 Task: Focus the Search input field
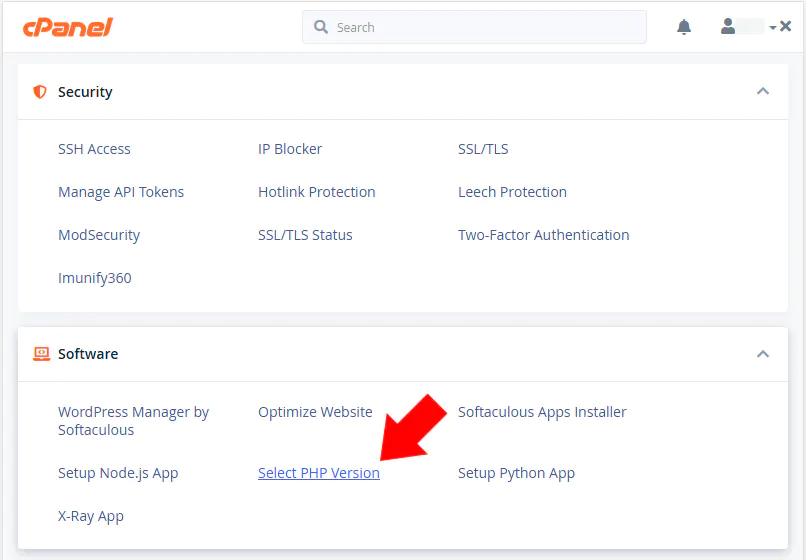point(474,27)
